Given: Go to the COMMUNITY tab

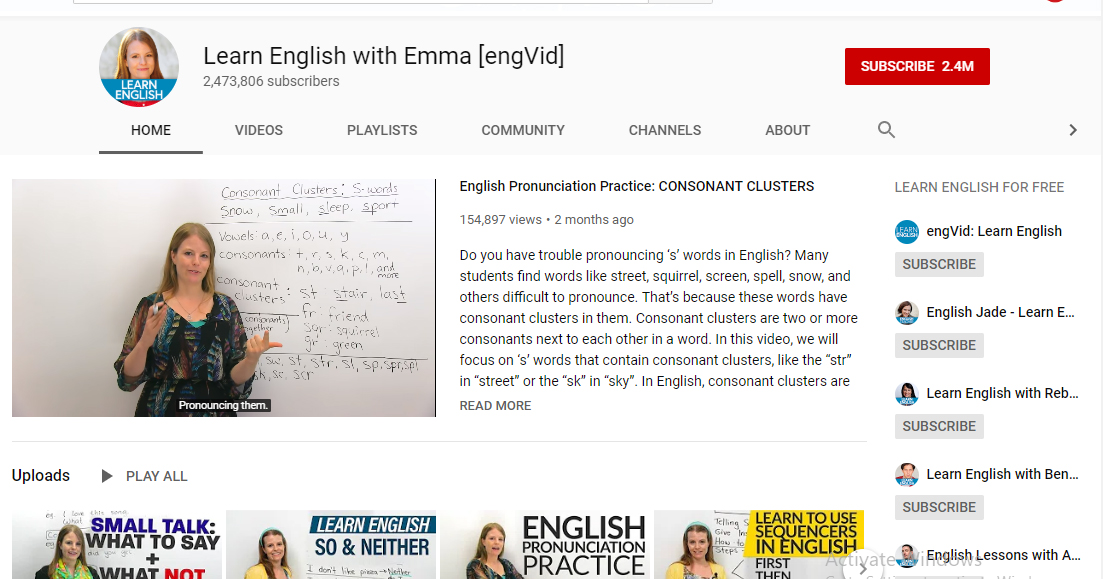Looking at the screenshot, I should (523, 130).
